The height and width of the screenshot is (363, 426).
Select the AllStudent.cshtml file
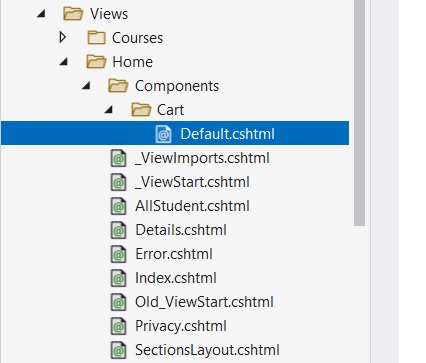[192, 206]
